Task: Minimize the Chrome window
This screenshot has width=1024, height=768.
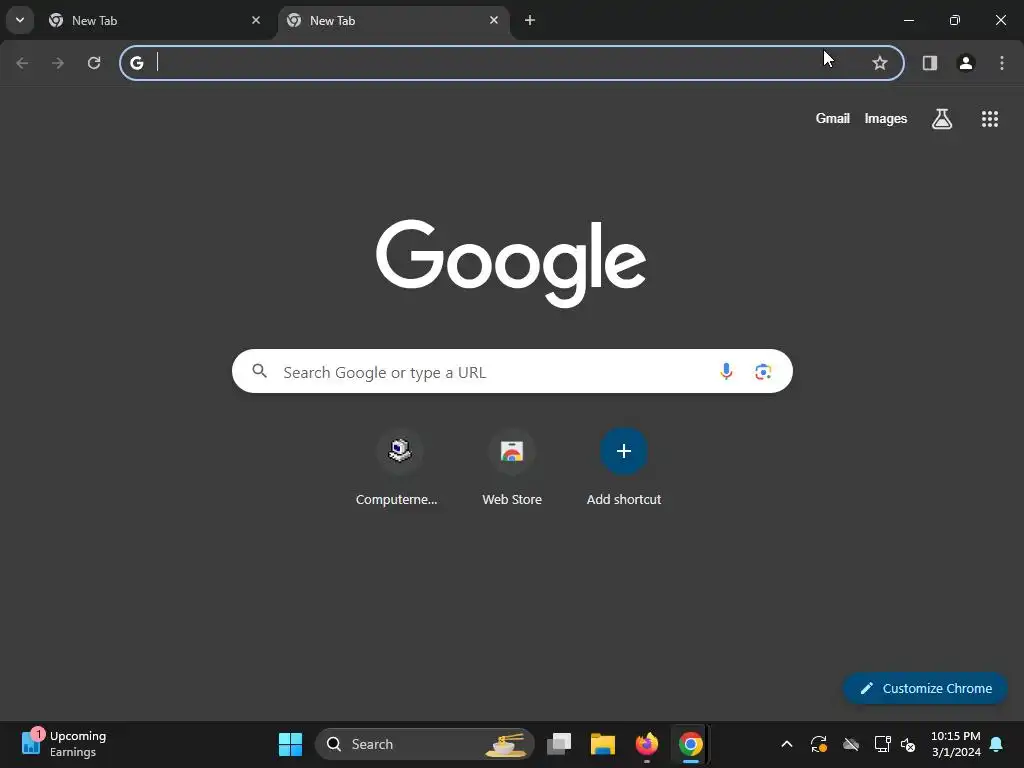Action: [908, 20]
